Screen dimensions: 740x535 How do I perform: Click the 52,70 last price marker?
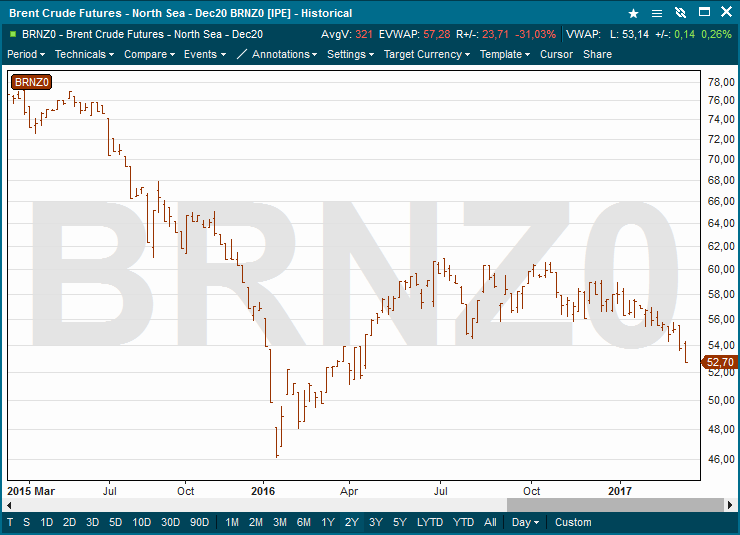720,362
